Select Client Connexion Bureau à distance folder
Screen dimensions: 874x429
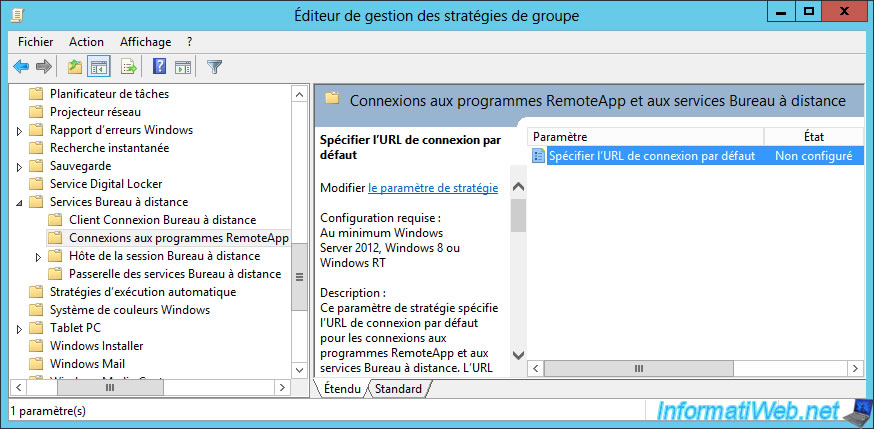coord(162,220)
